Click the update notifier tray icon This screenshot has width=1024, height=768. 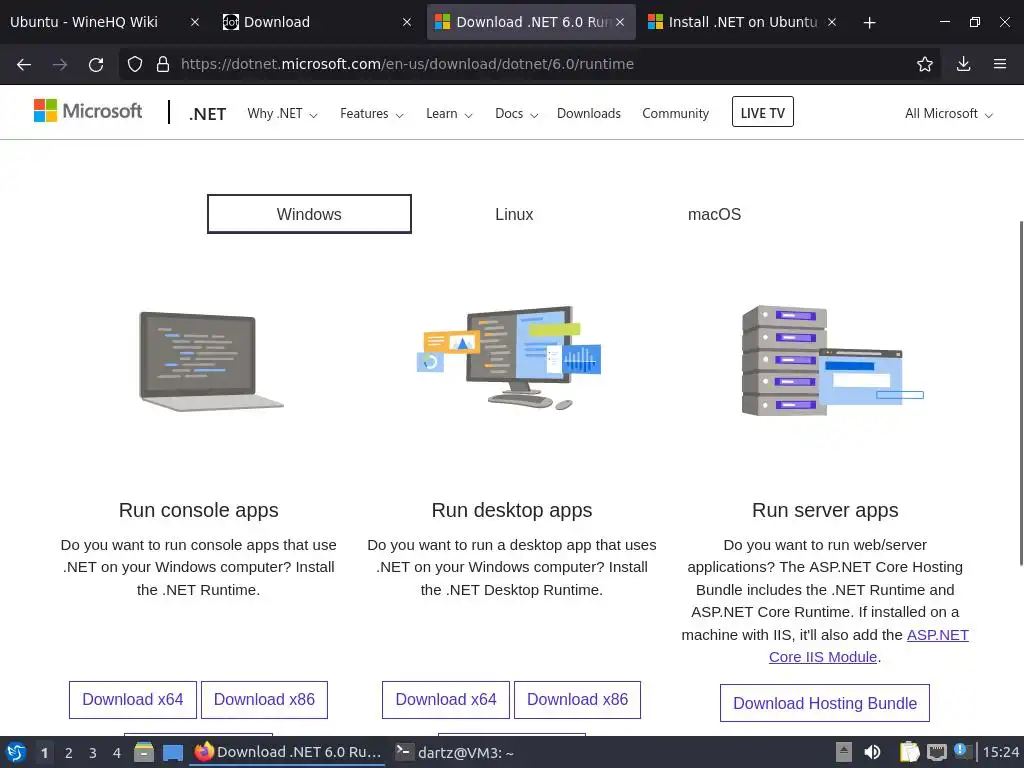coord(963,751)
